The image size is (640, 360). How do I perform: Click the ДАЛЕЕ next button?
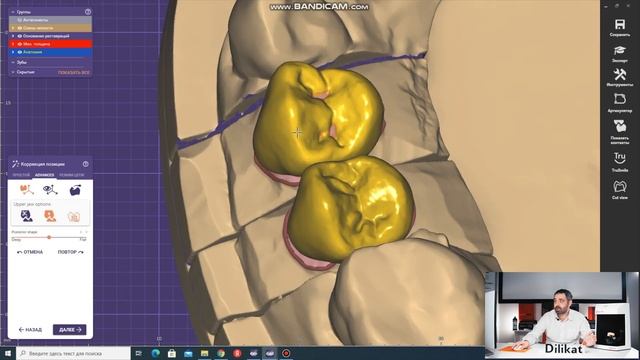click(69, 330)
